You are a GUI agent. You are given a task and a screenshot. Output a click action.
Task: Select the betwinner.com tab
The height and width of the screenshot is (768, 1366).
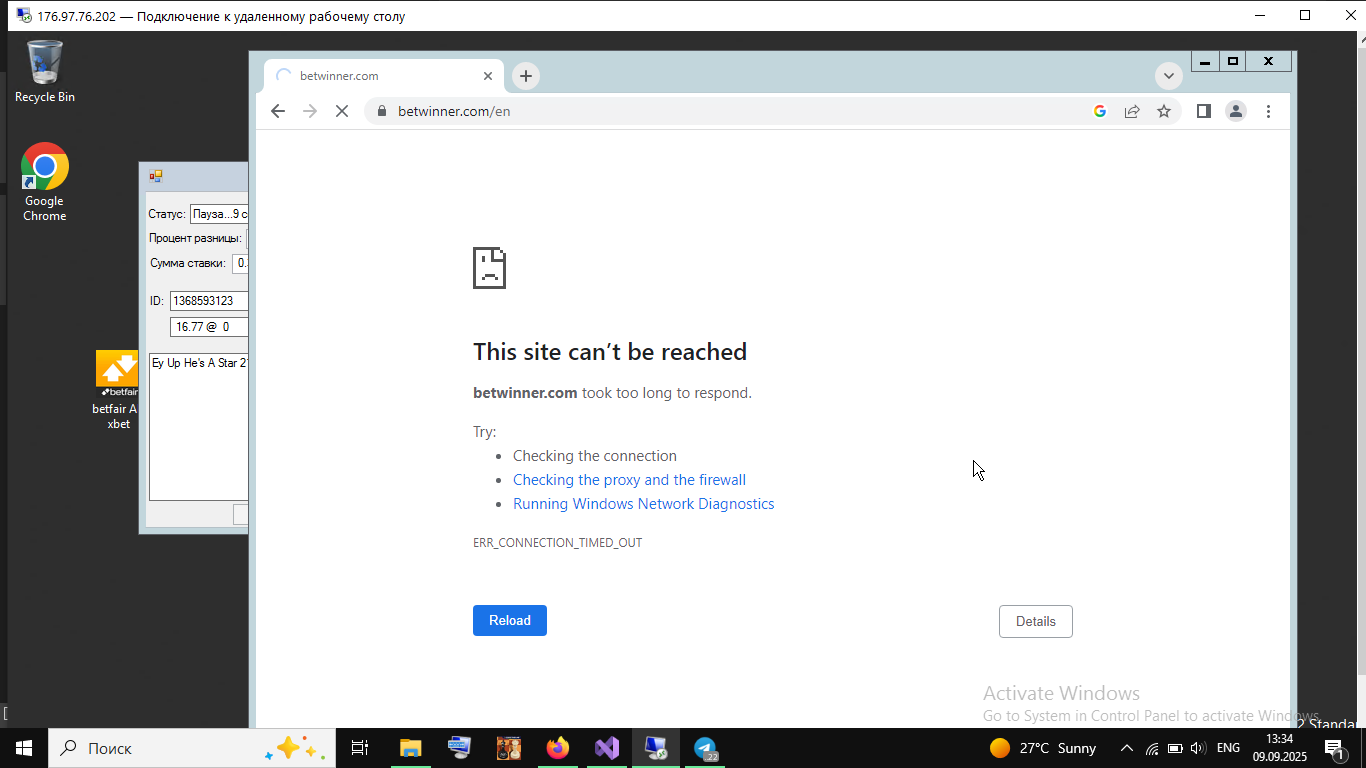point(385,76)
